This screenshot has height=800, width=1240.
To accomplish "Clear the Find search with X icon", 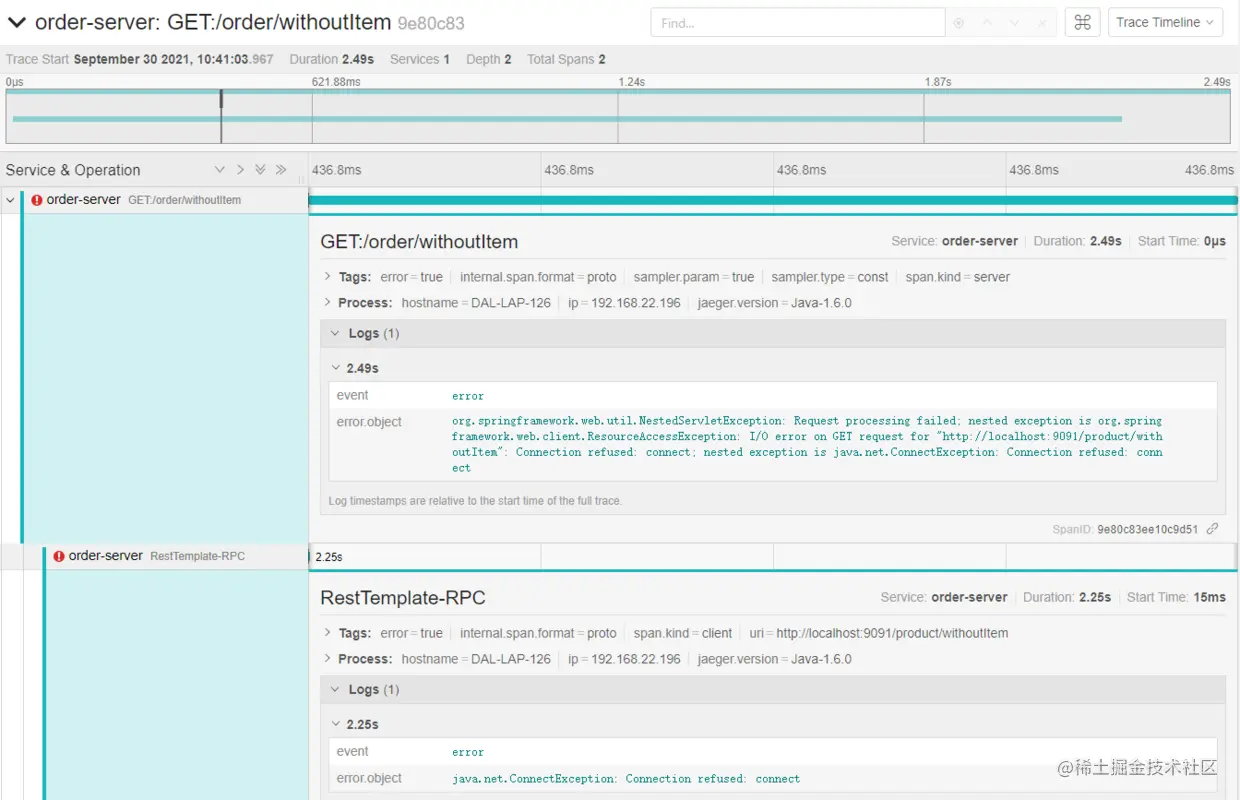I will tap(1042, 23).
